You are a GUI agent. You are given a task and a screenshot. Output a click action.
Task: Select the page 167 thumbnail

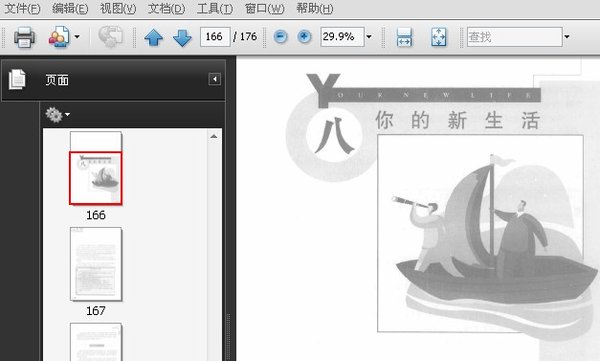[96, 264]
